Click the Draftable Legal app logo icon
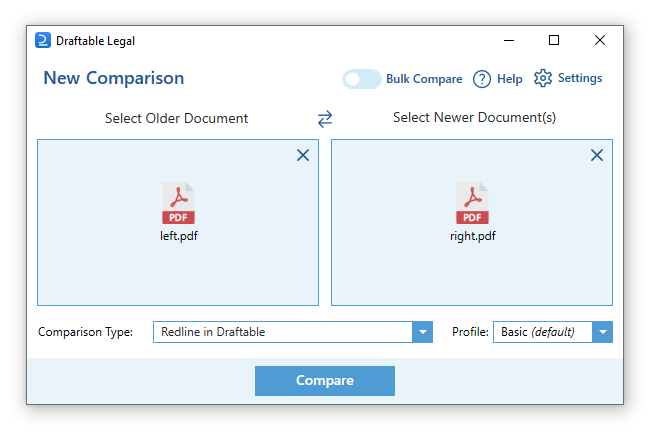 [x=43, y=41]
